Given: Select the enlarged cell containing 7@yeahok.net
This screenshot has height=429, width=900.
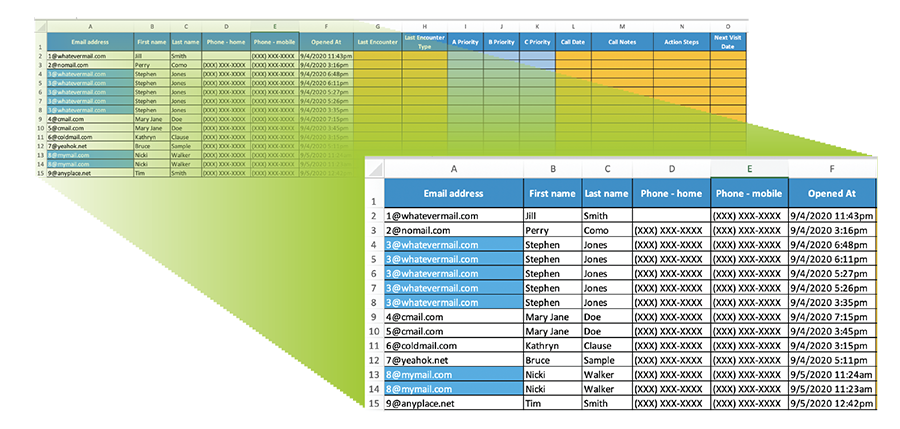Looking at the screenshot, I should pyautogui.click(x=454, y=360).
